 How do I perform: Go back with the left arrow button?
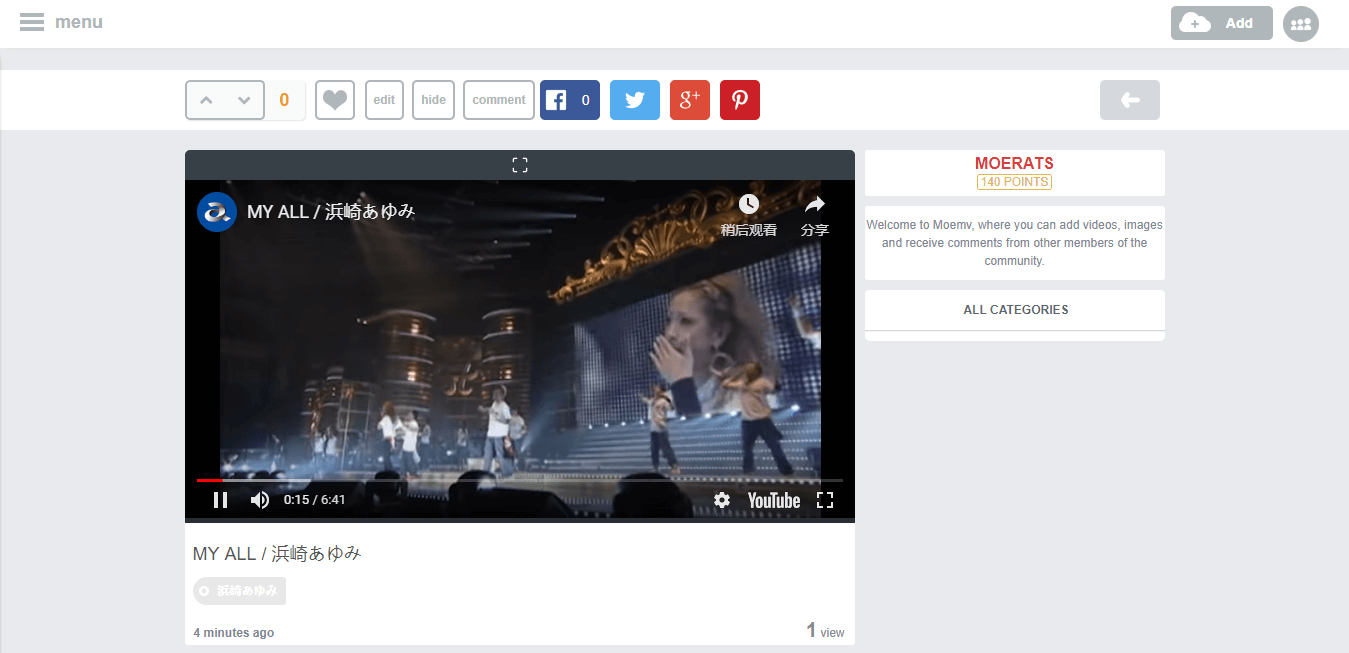pos(1130,100)
